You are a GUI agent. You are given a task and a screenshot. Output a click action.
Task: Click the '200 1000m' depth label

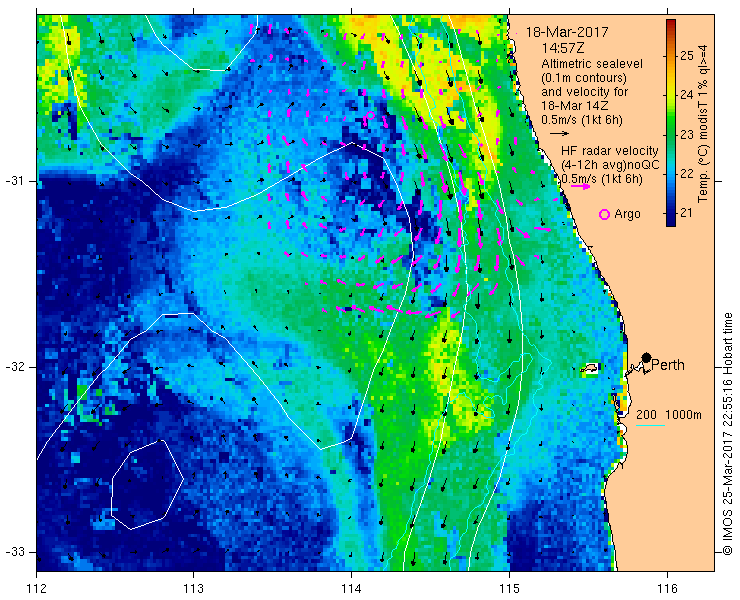(x=669, y=415)
